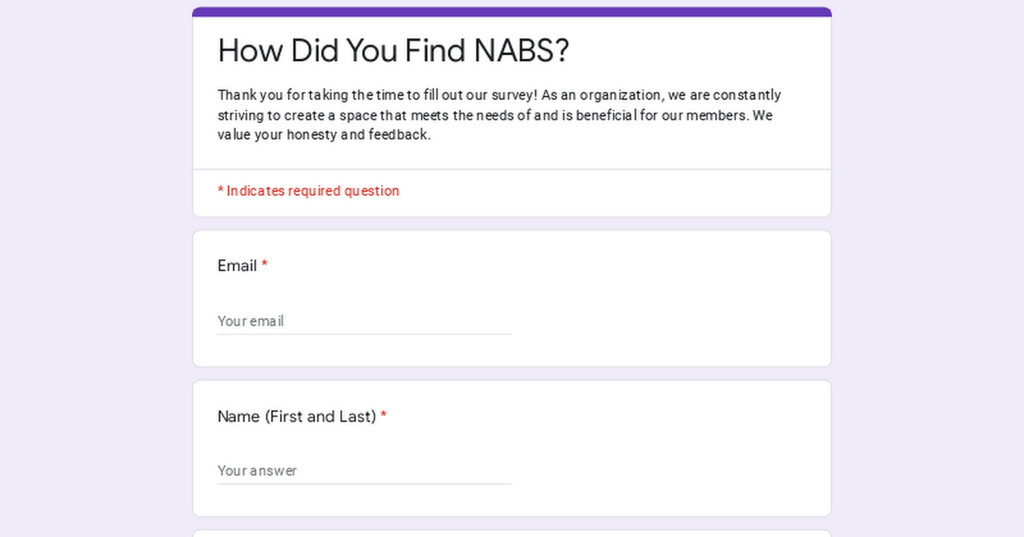Click the underline beneath 'Your email'

point(364,334)
